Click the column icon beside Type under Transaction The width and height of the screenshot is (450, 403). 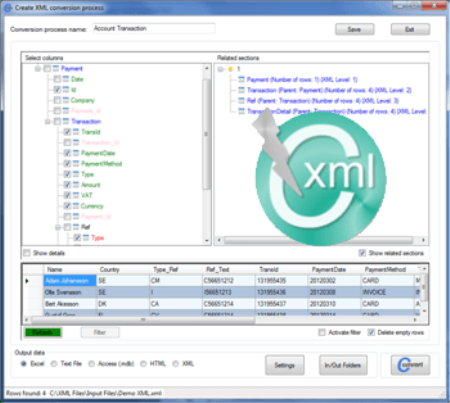[76, 174]
